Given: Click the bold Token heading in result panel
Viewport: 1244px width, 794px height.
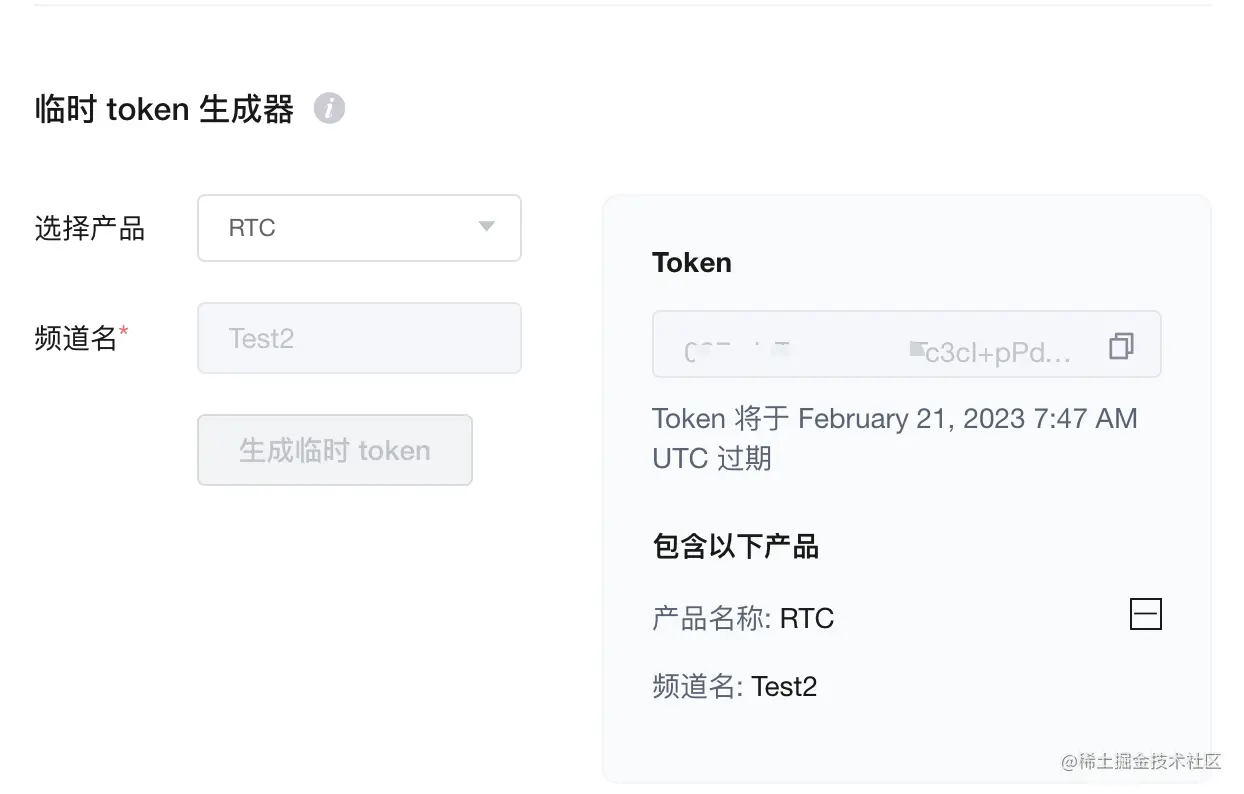Looking at the screenshot, I should point(691,262).
